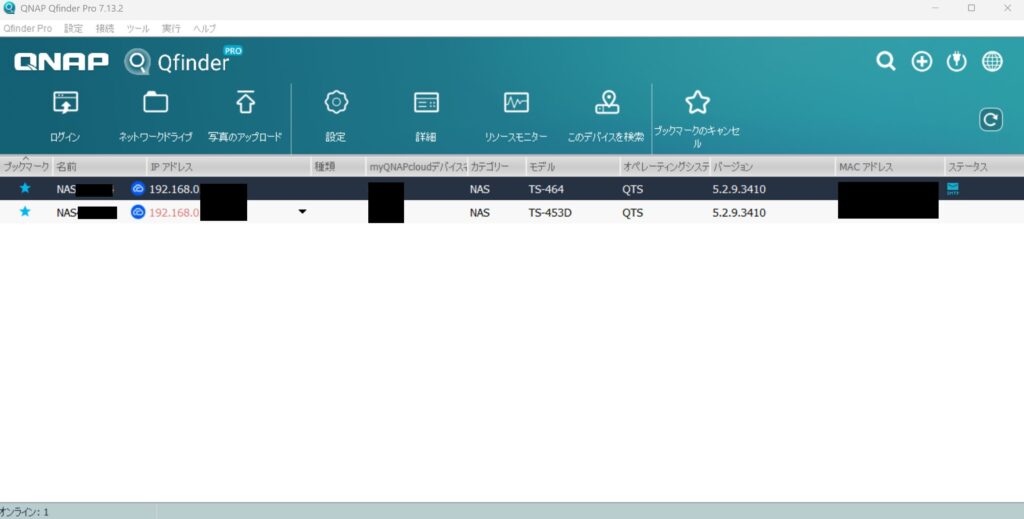The image size is (1024, 519).
Task: Click NAS category cell in TS-453D row
Action: [x=479, y=213]
